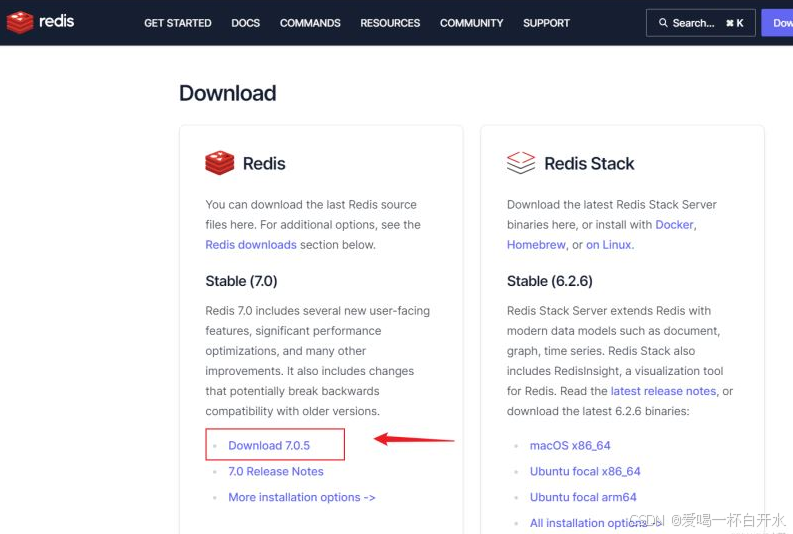793x534 pixels.
Task: Open the GET STARTED menu
Action: click(178, 23)
